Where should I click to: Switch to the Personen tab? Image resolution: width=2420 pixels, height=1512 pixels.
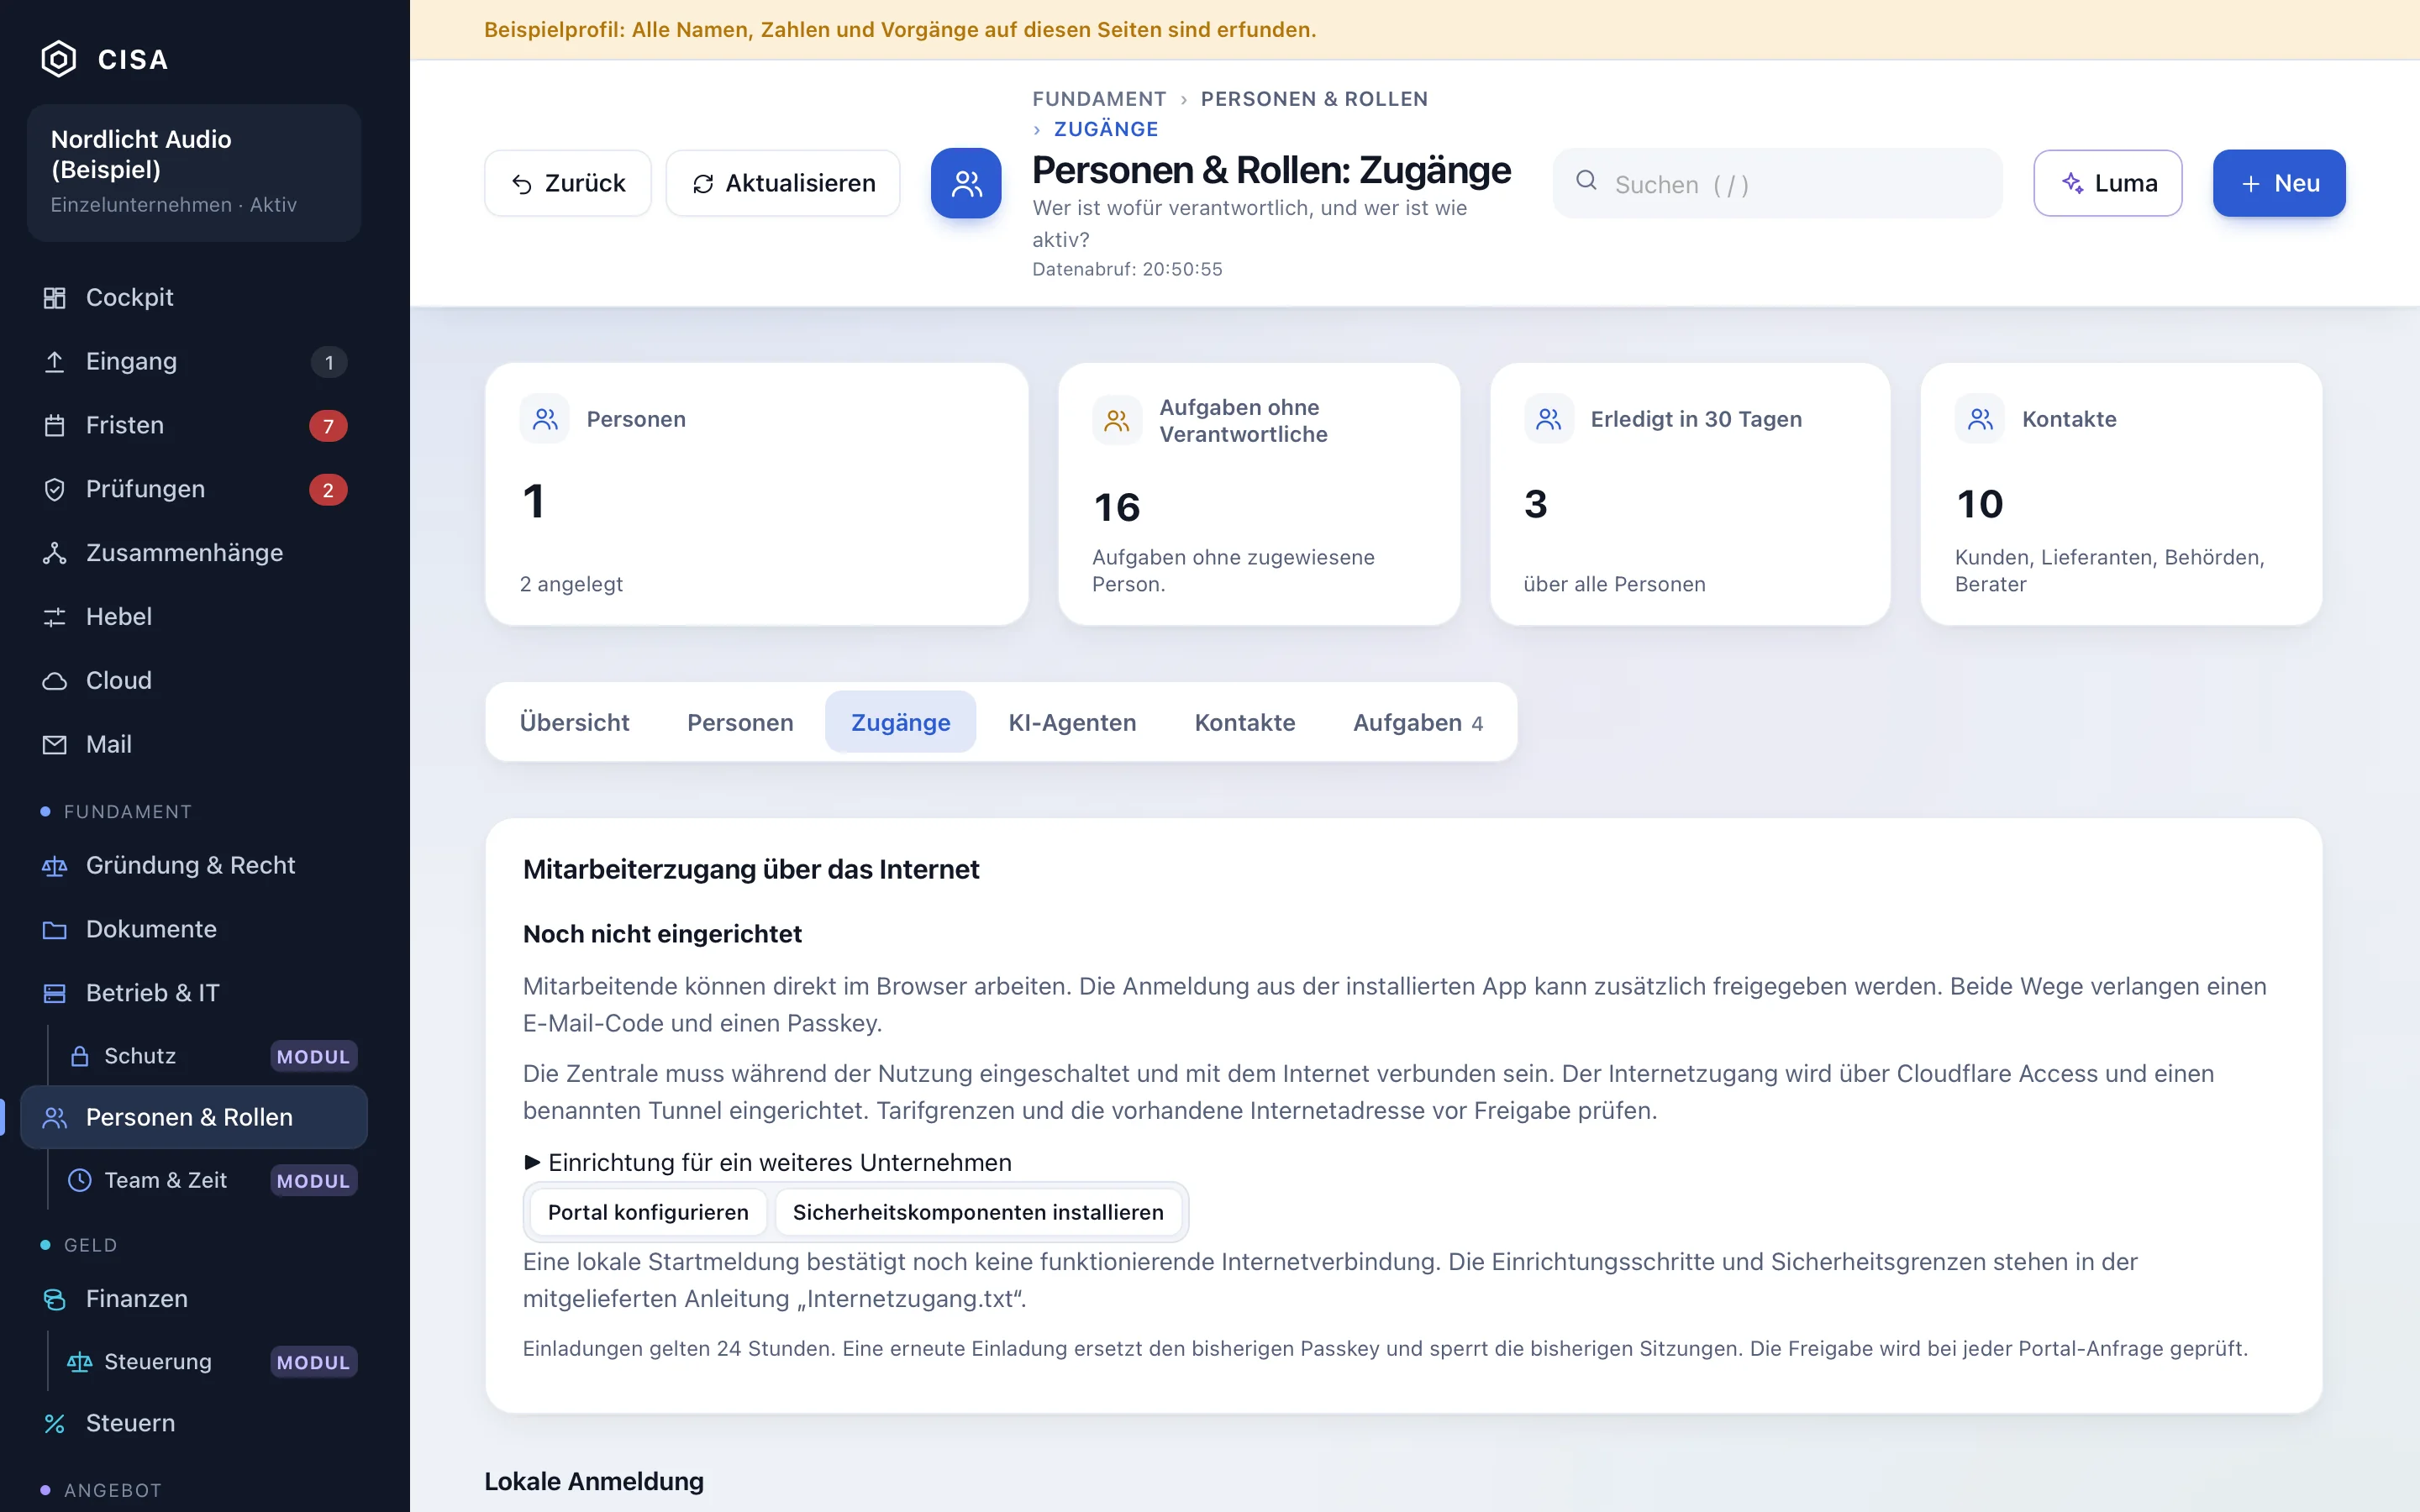coord(740,722)
